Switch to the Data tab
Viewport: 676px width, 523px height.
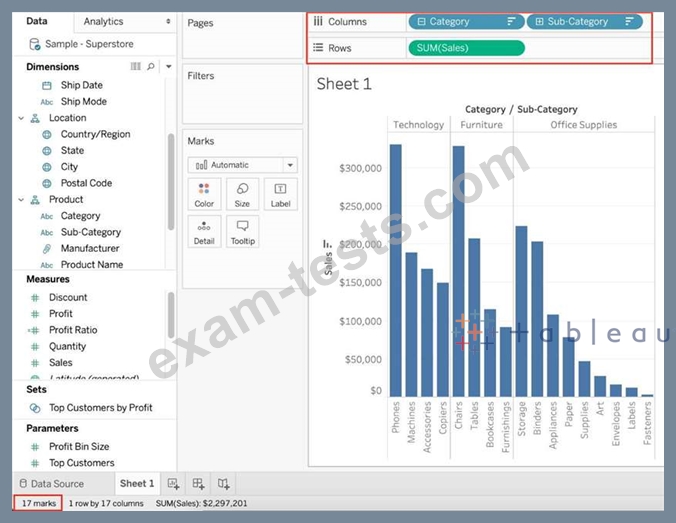[37, 21]
